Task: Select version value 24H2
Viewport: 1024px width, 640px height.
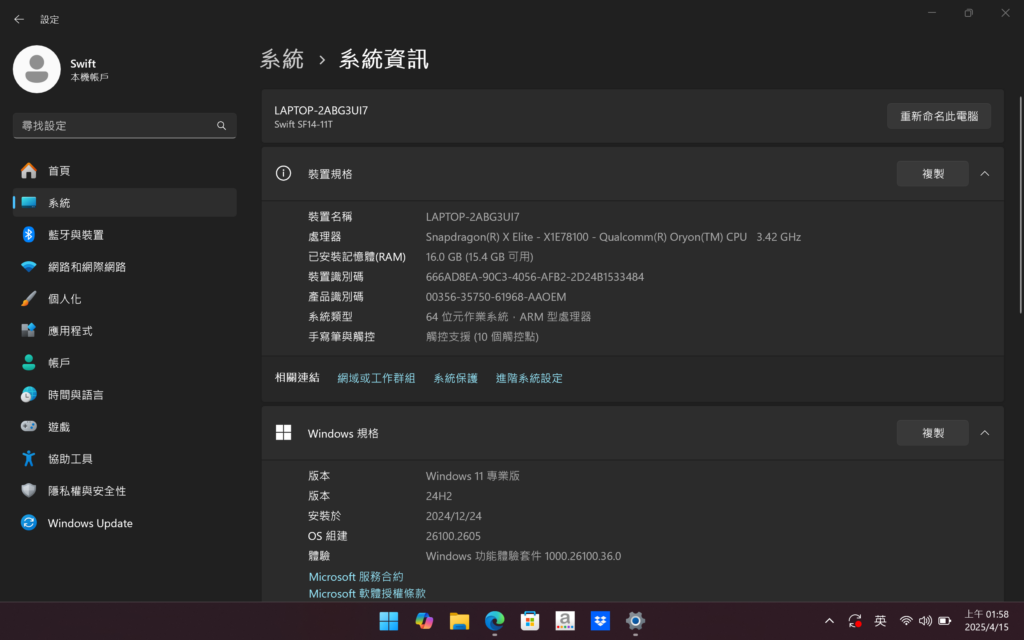Action: tap(439, 496)
